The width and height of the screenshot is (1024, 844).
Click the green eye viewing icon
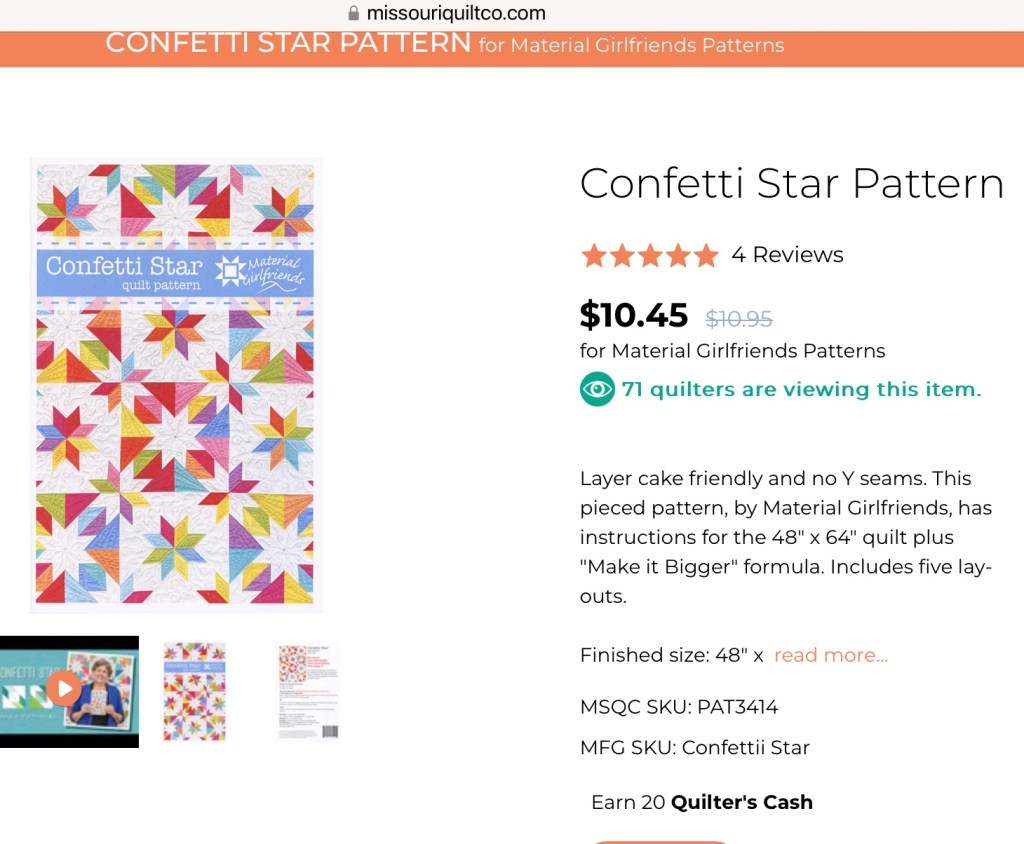pyautogui.click(x=597, y=389)
